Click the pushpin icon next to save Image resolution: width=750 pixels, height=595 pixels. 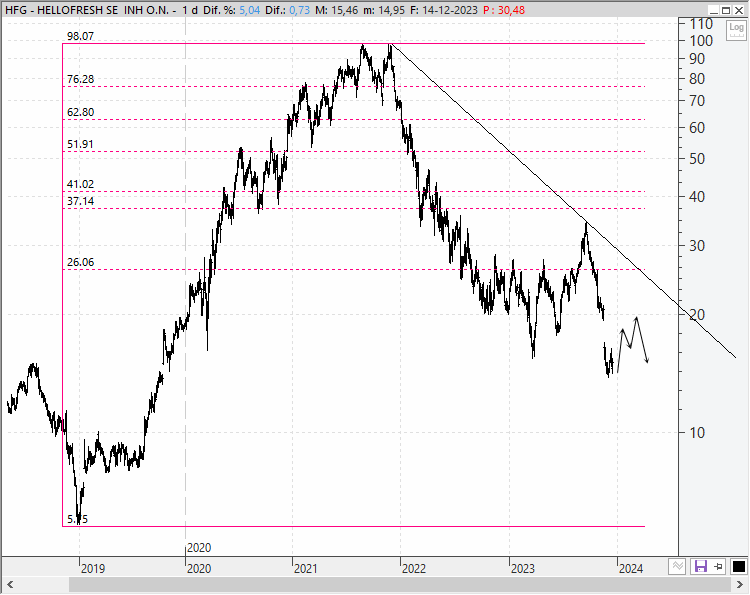tap(718, 567)
